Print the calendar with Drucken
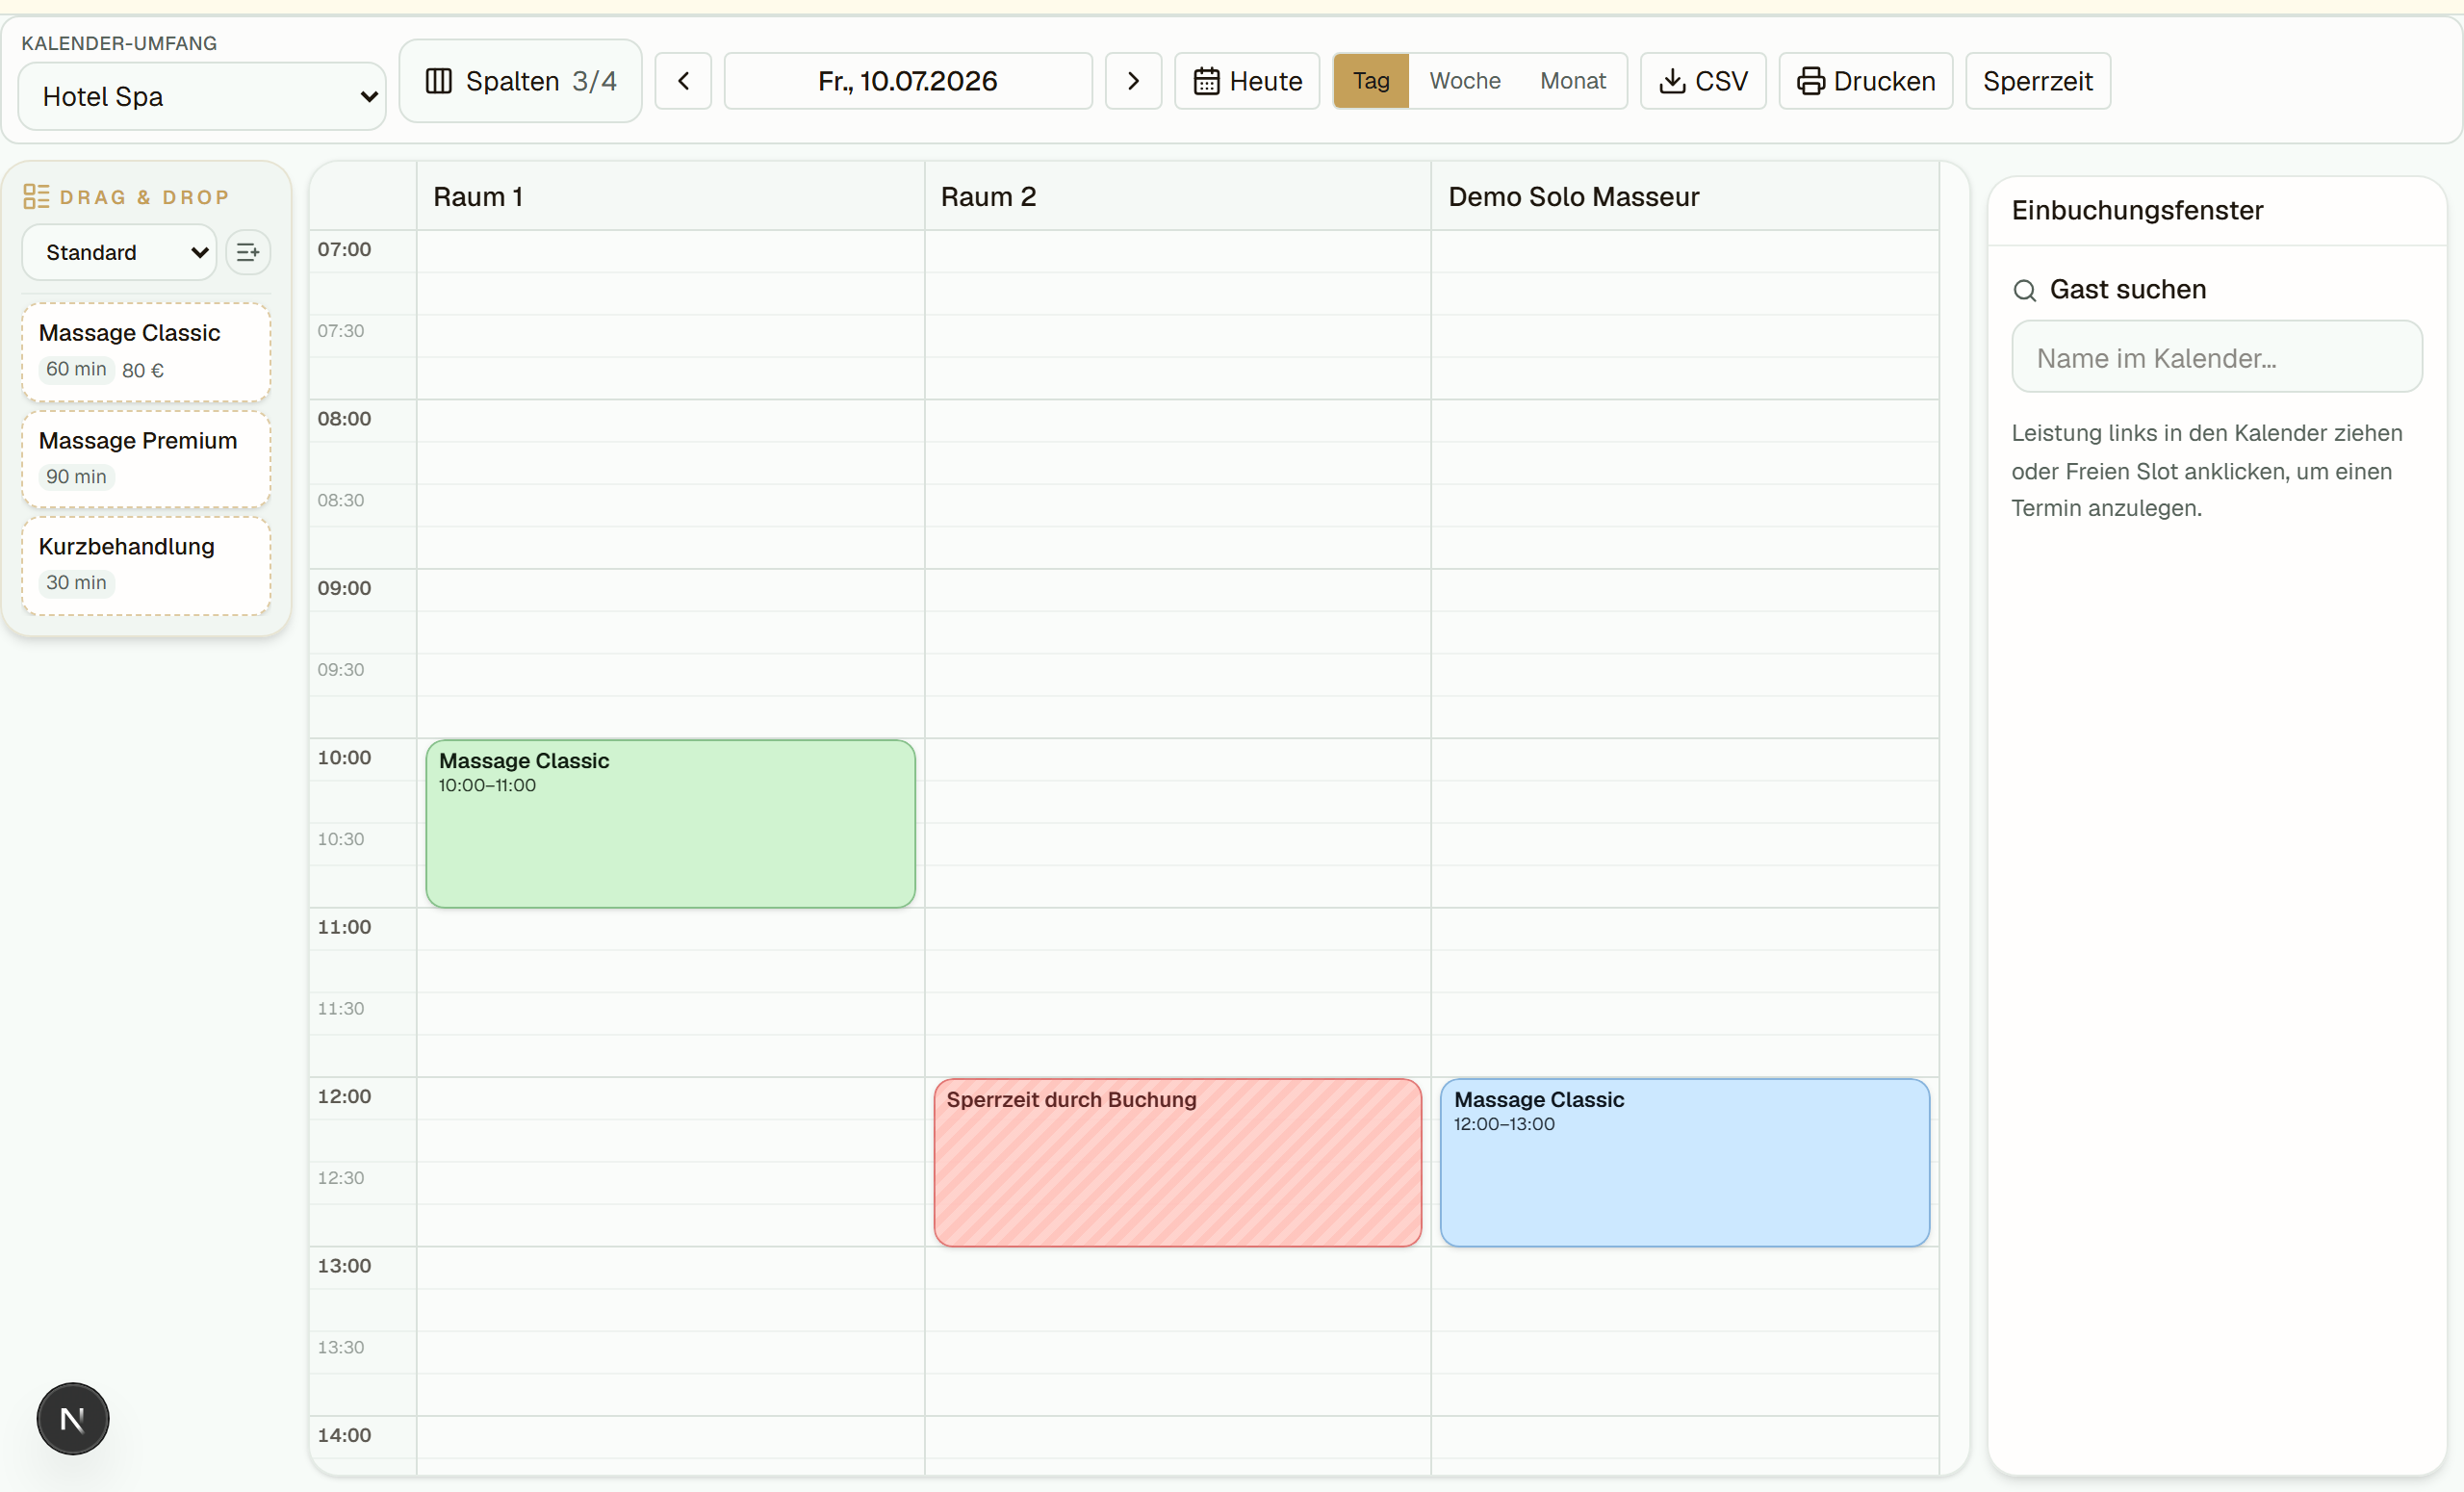 click(1866, 81)
